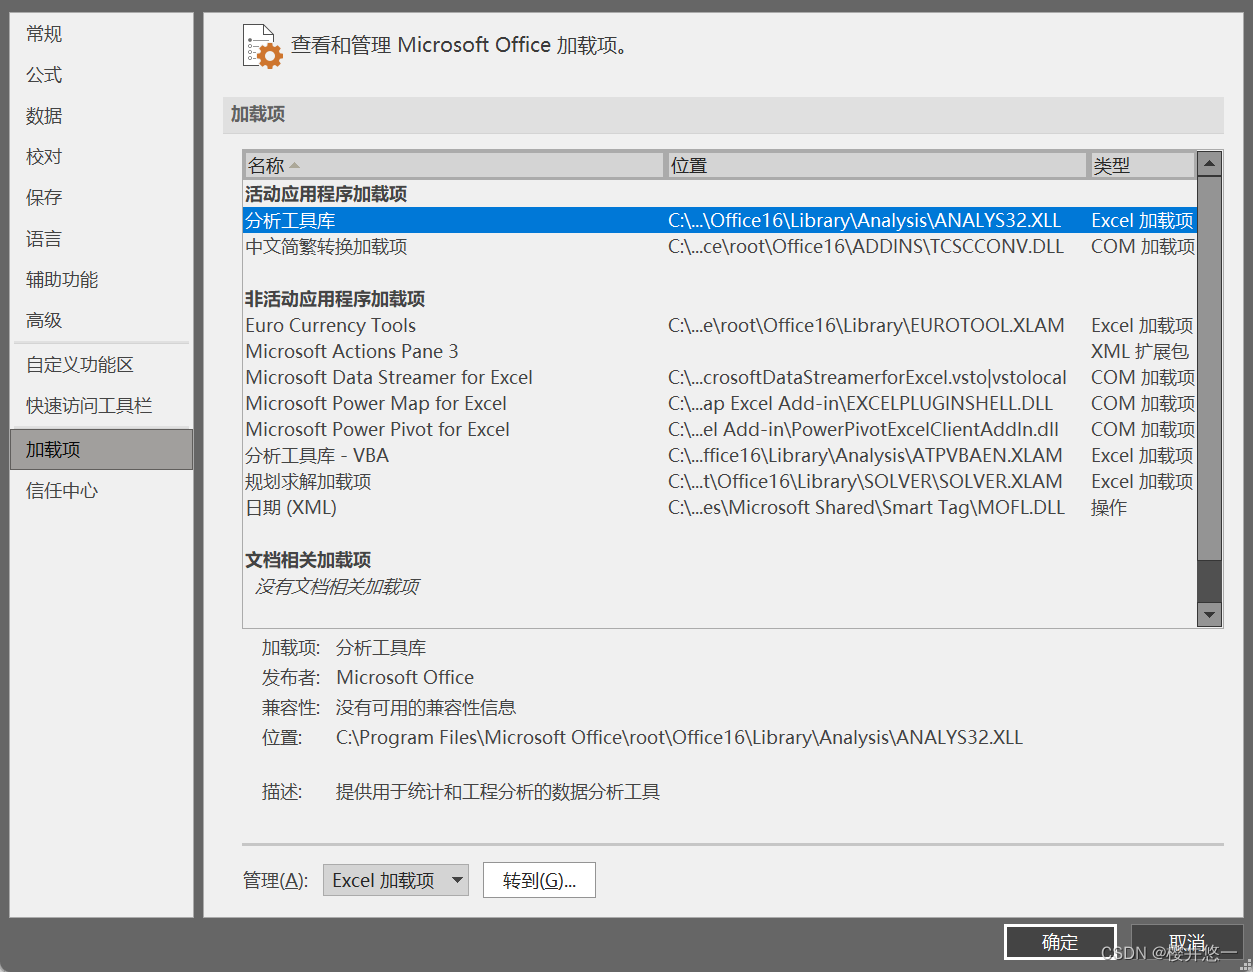Open the 信任中心 category
Image resolution: width=1253 pixels, height=972 pixels.
tap(62, 491)
